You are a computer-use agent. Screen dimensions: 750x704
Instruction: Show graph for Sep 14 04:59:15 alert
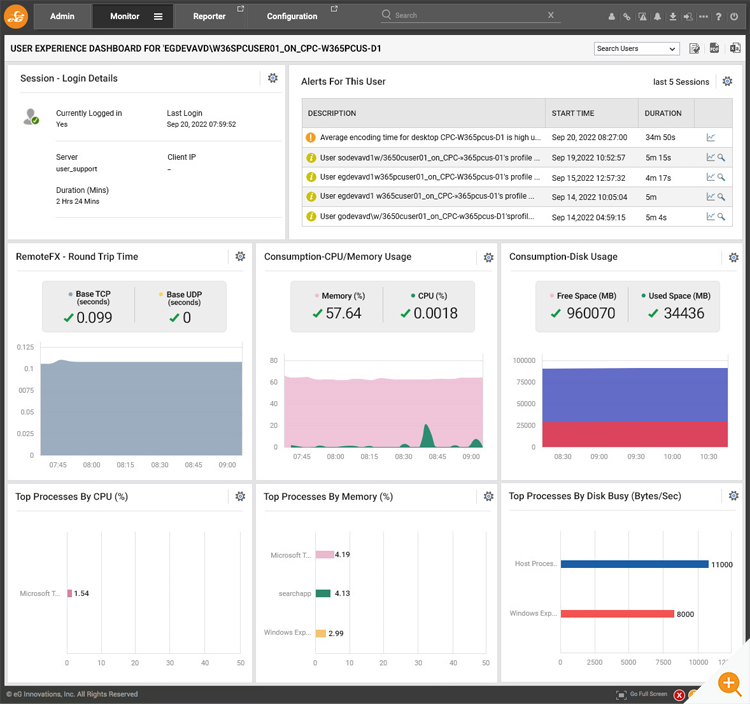tap(711, 217)
